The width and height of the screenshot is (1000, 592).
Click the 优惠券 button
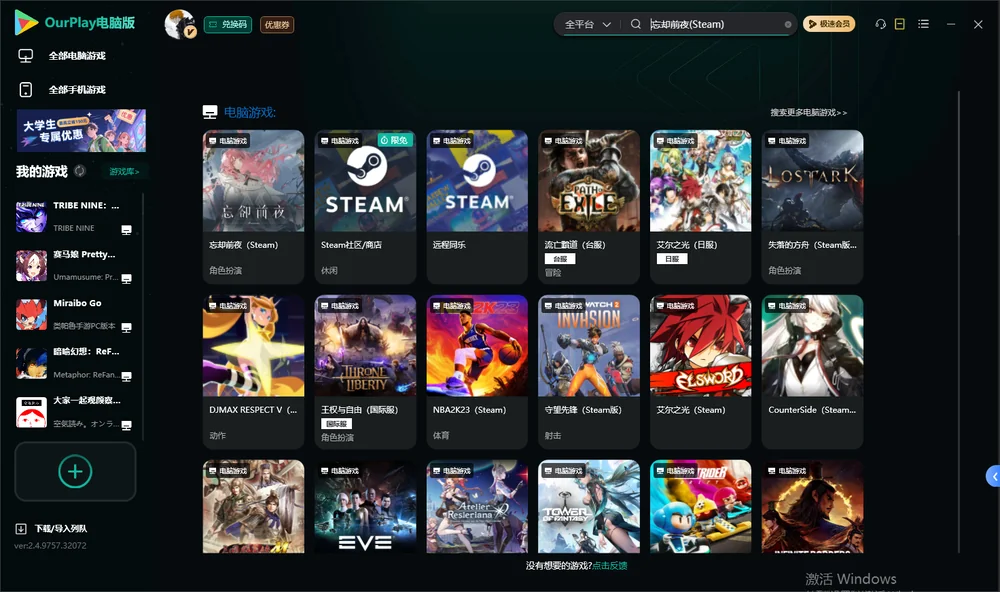[x=277, y=25]
